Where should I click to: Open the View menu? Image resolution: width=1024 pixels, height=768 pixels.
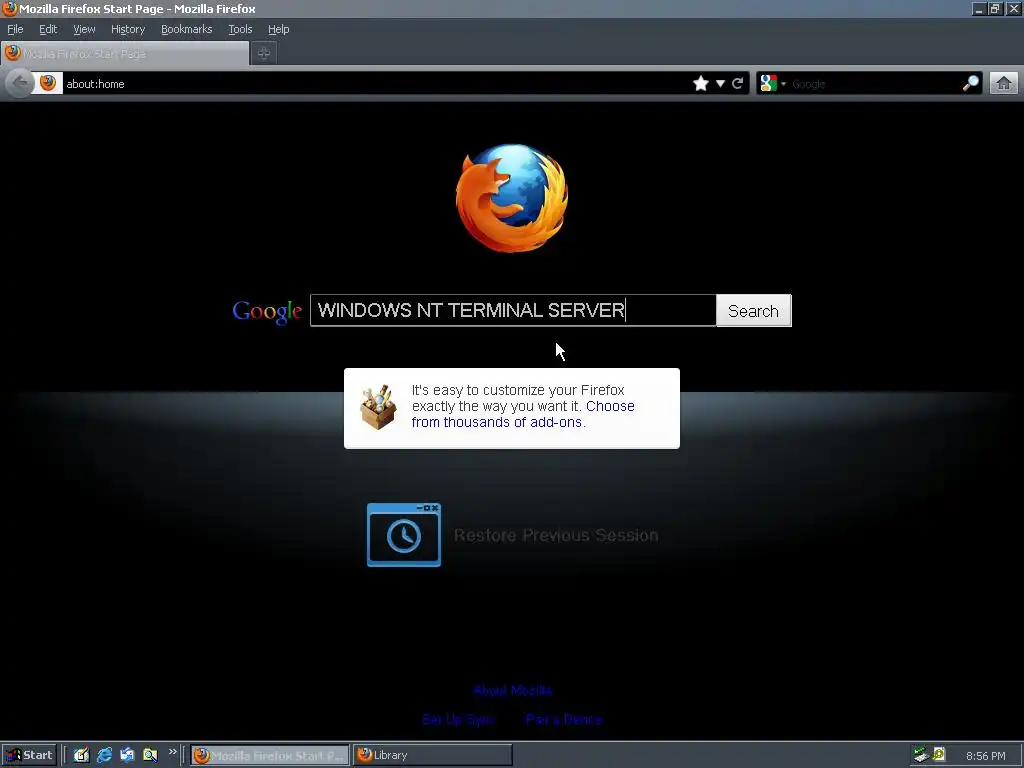[x=84, y=29]
